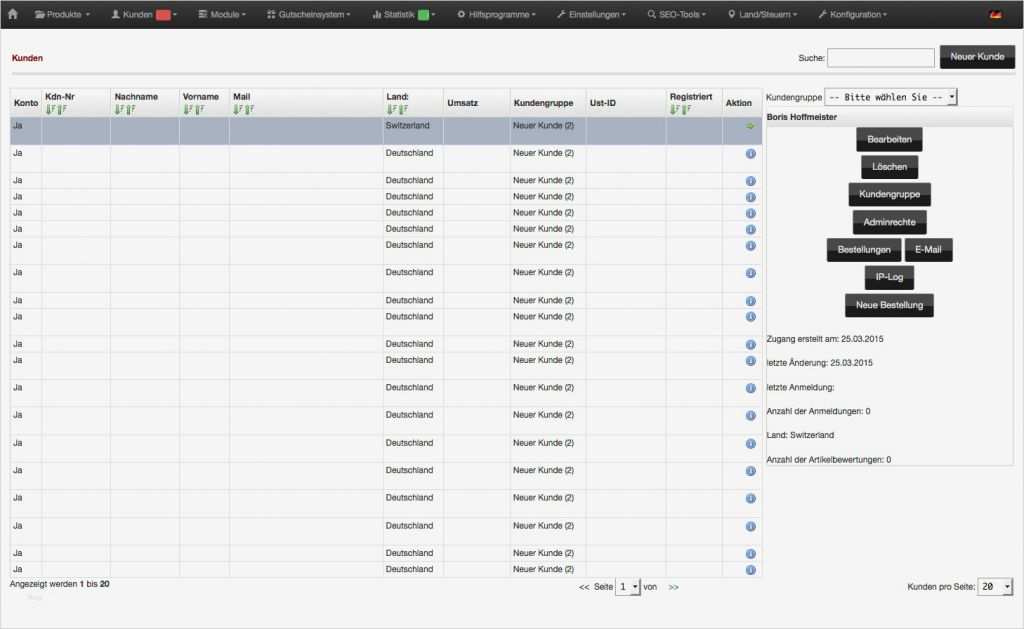This screenshot has height=629, width=1024.
Task: Click second sort arrow under Registriert
Action: 686,110
